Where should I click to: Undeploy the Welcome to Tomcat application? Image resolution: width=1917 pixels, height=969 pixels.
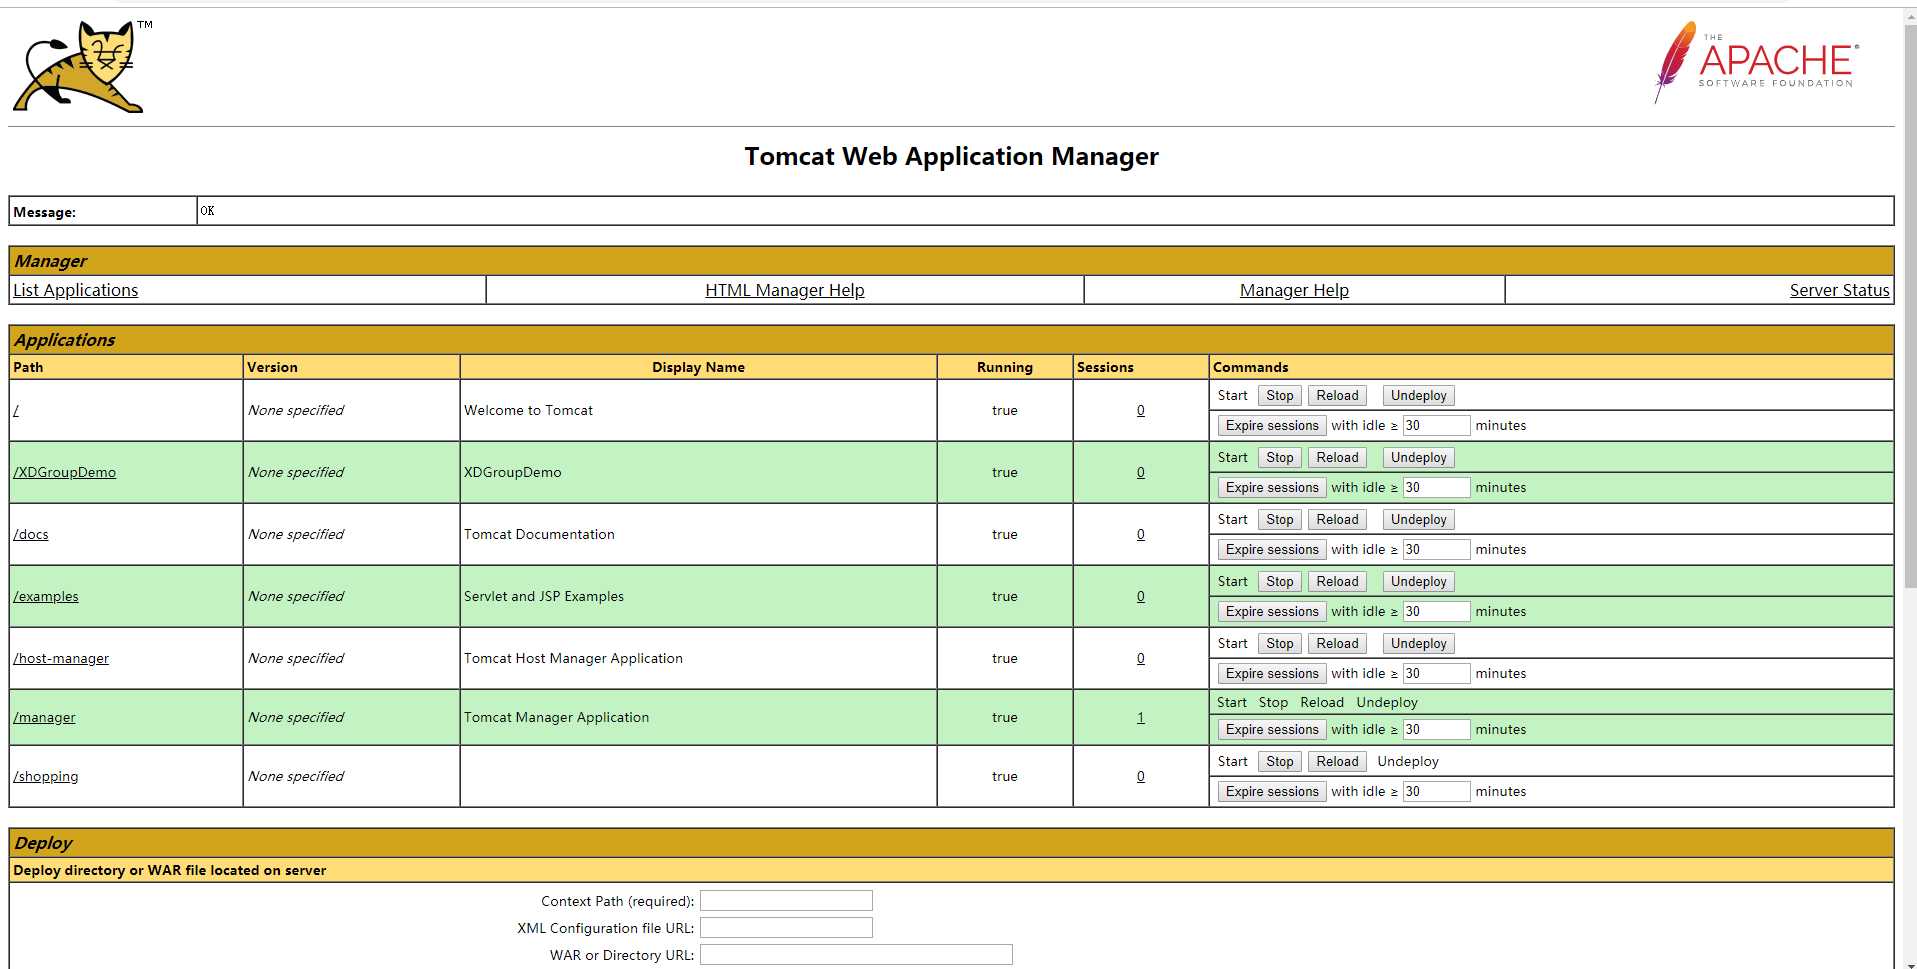[x=1418, y=396]
